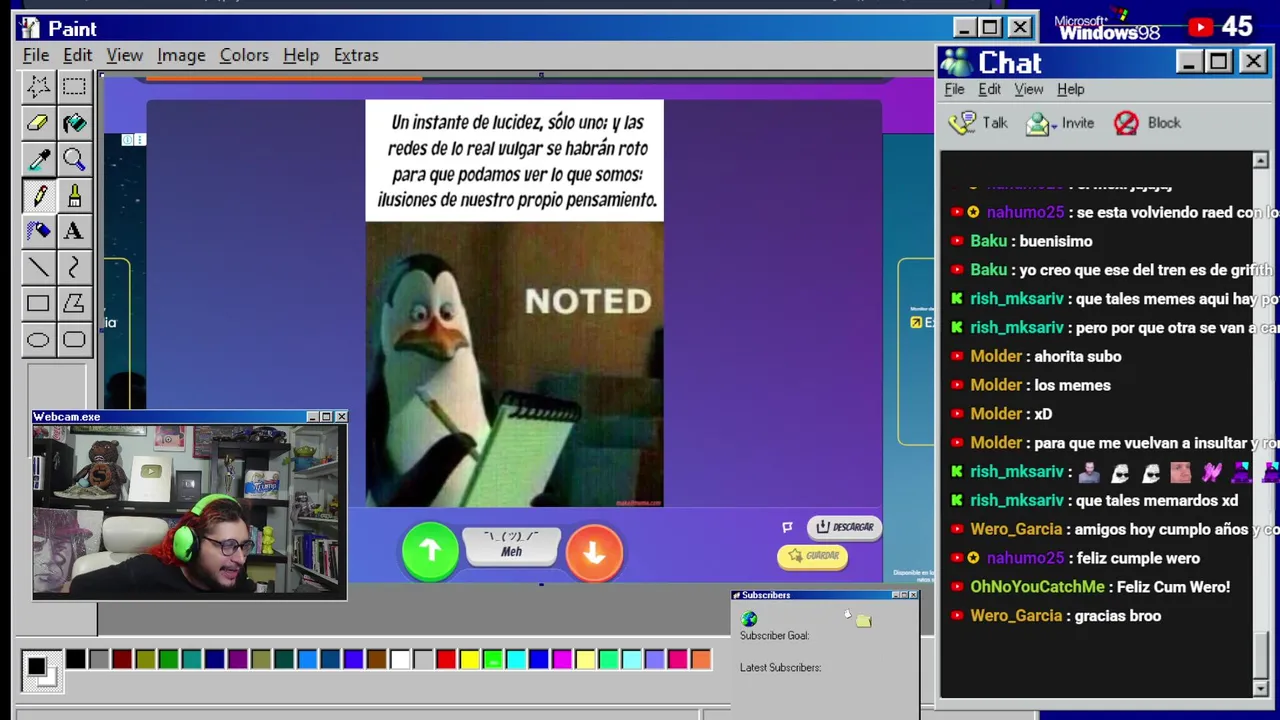This screenshot has height=720, width=1280.
Task: Open the Colors menu
Action: click(244, 55)
